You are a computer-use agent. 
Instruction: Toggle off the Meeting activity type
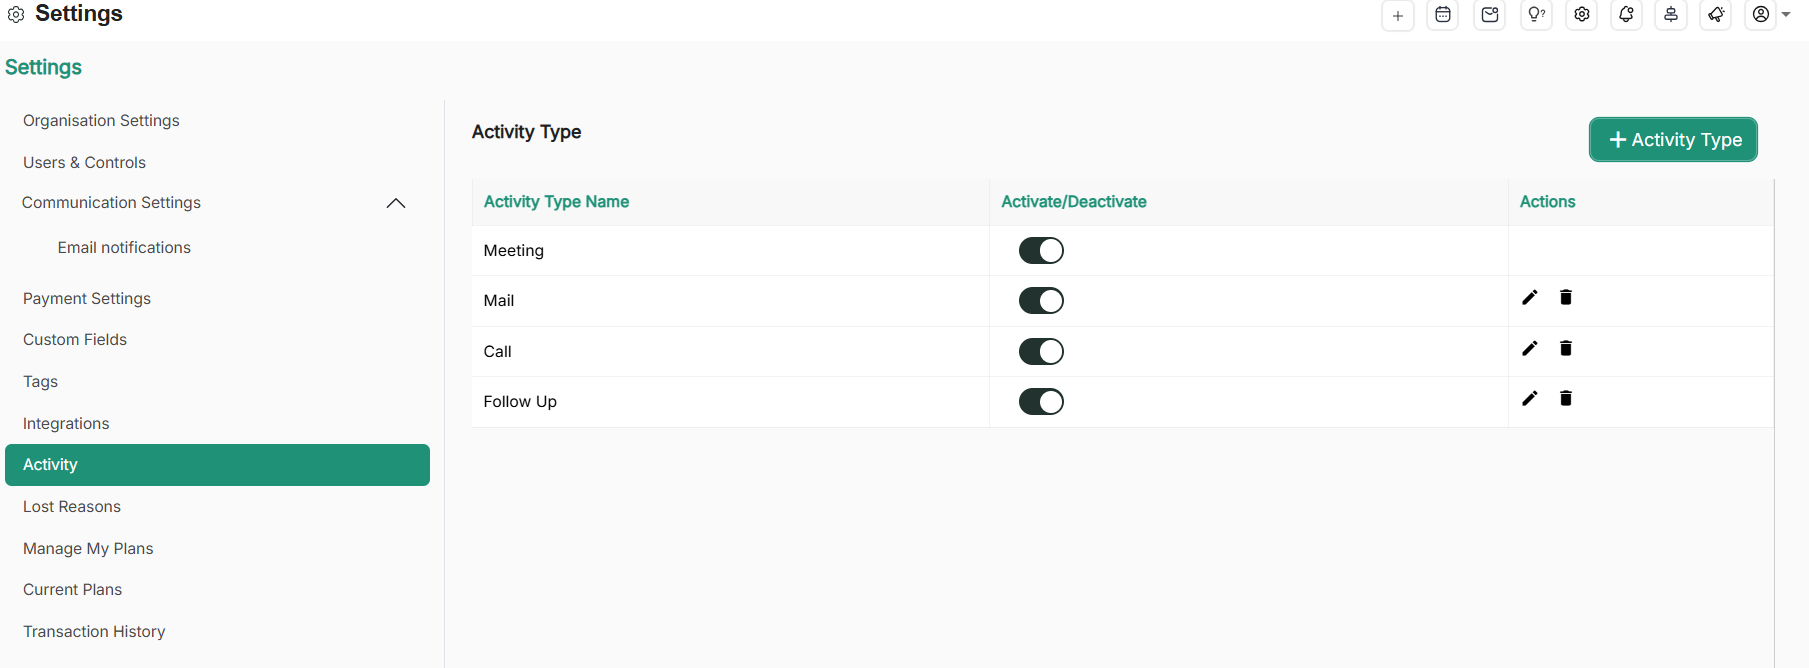coord(1041,251)
